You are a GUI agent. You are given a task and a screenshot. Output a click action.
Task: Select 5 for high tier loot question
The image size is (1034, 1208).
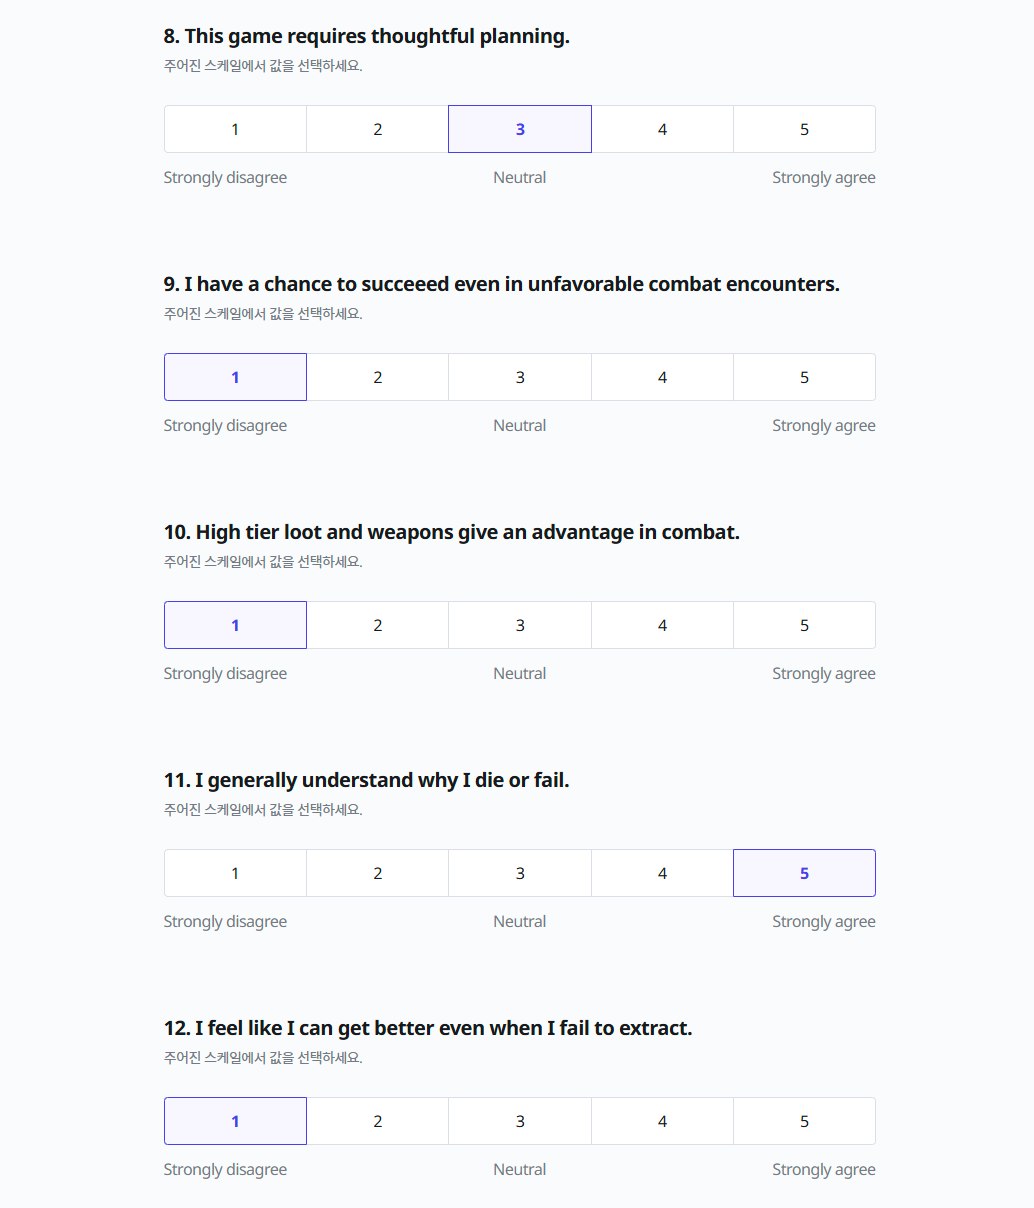coord(804,625)
